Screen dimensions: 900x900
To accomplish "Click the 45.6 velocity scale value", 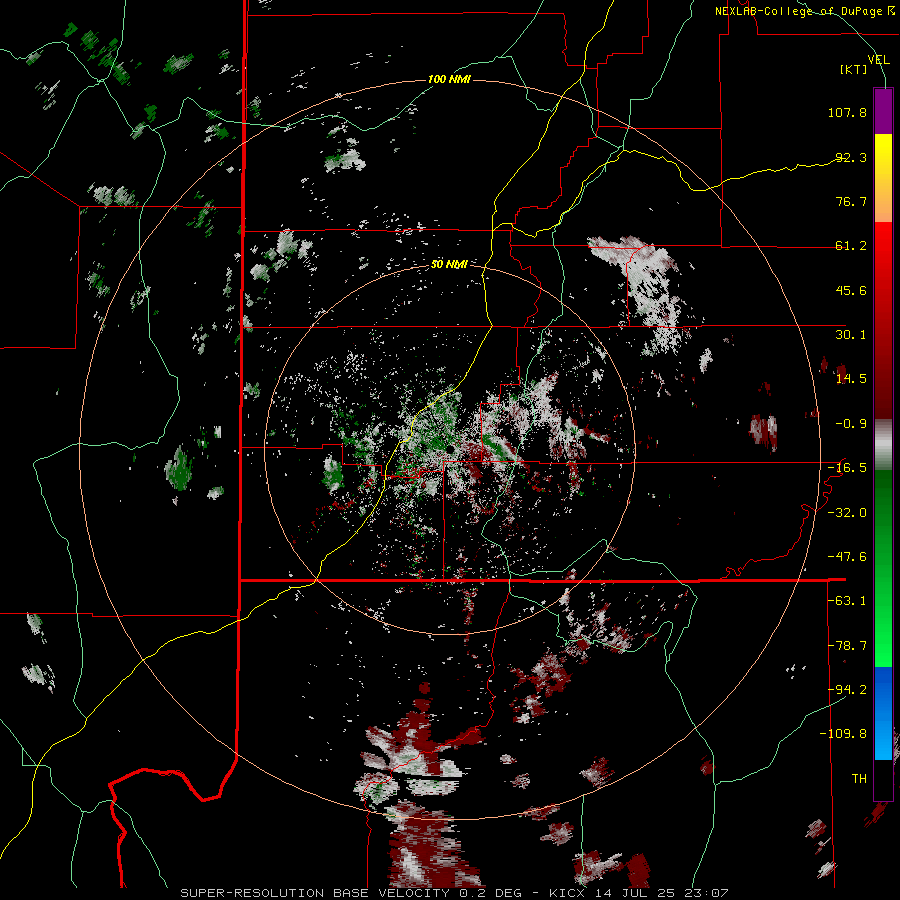I will [851, 290].
